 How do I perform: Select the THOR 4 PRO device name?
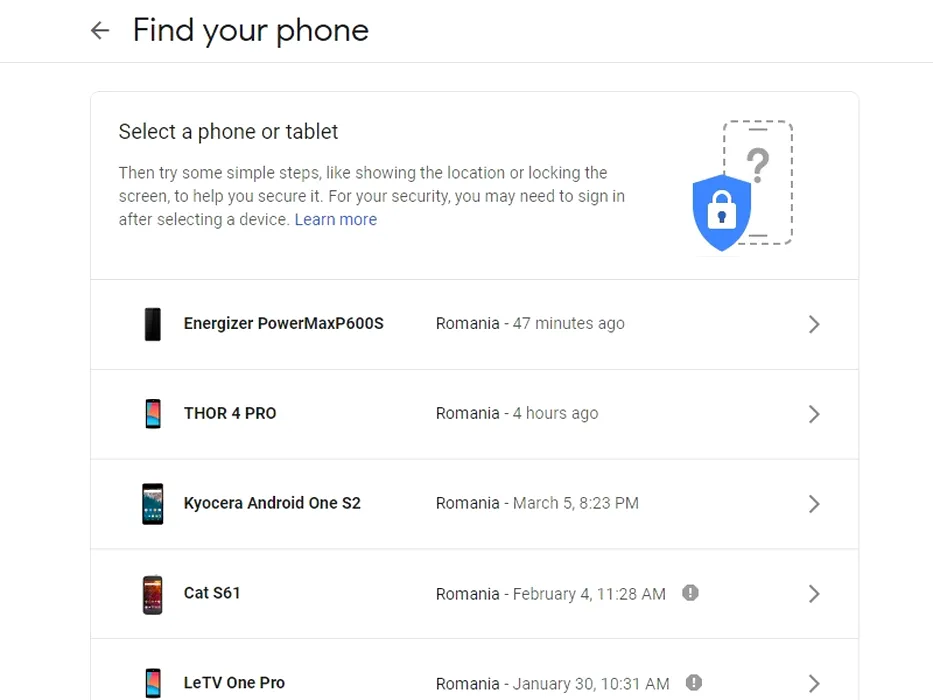pyautogui.click(x=230, y=413)
